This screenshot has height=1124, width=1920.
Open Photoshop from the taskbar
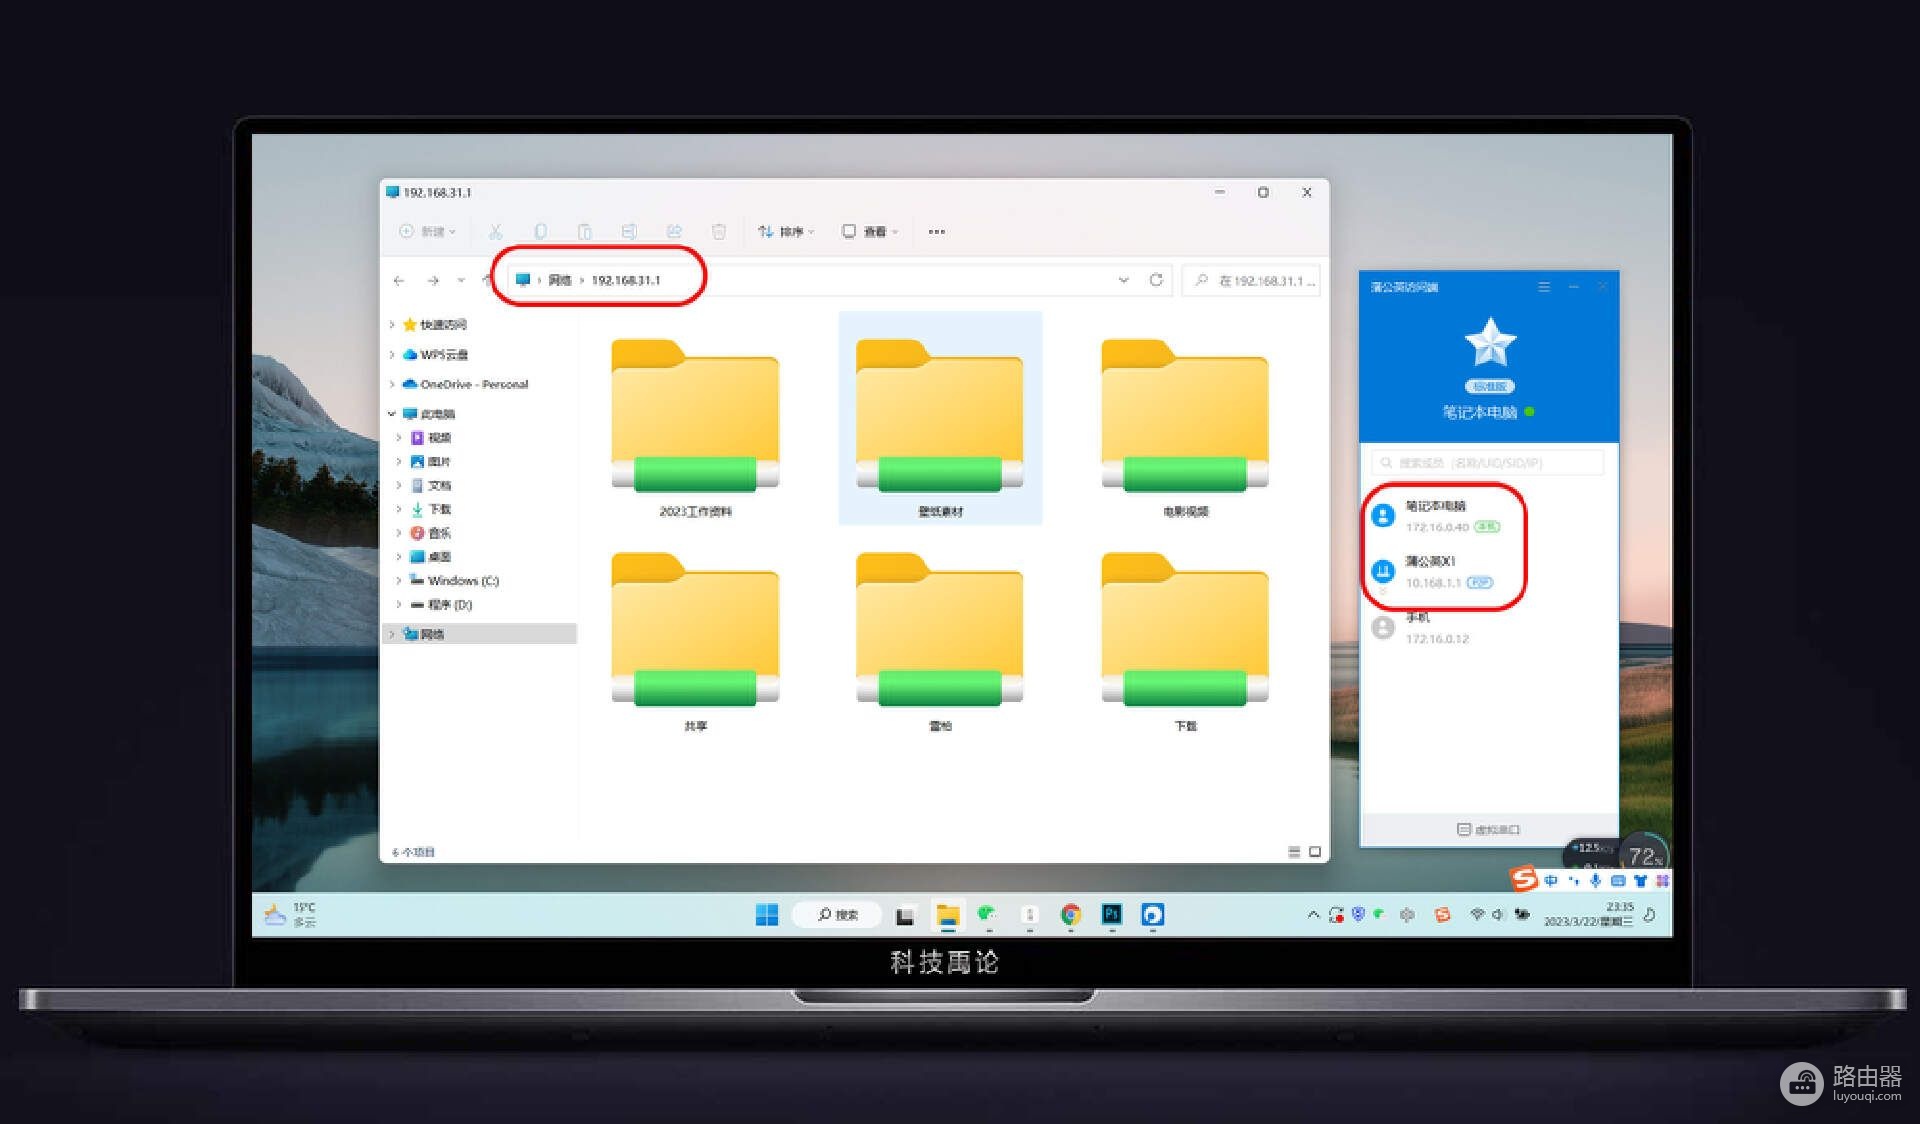[x=1111, y=914]
